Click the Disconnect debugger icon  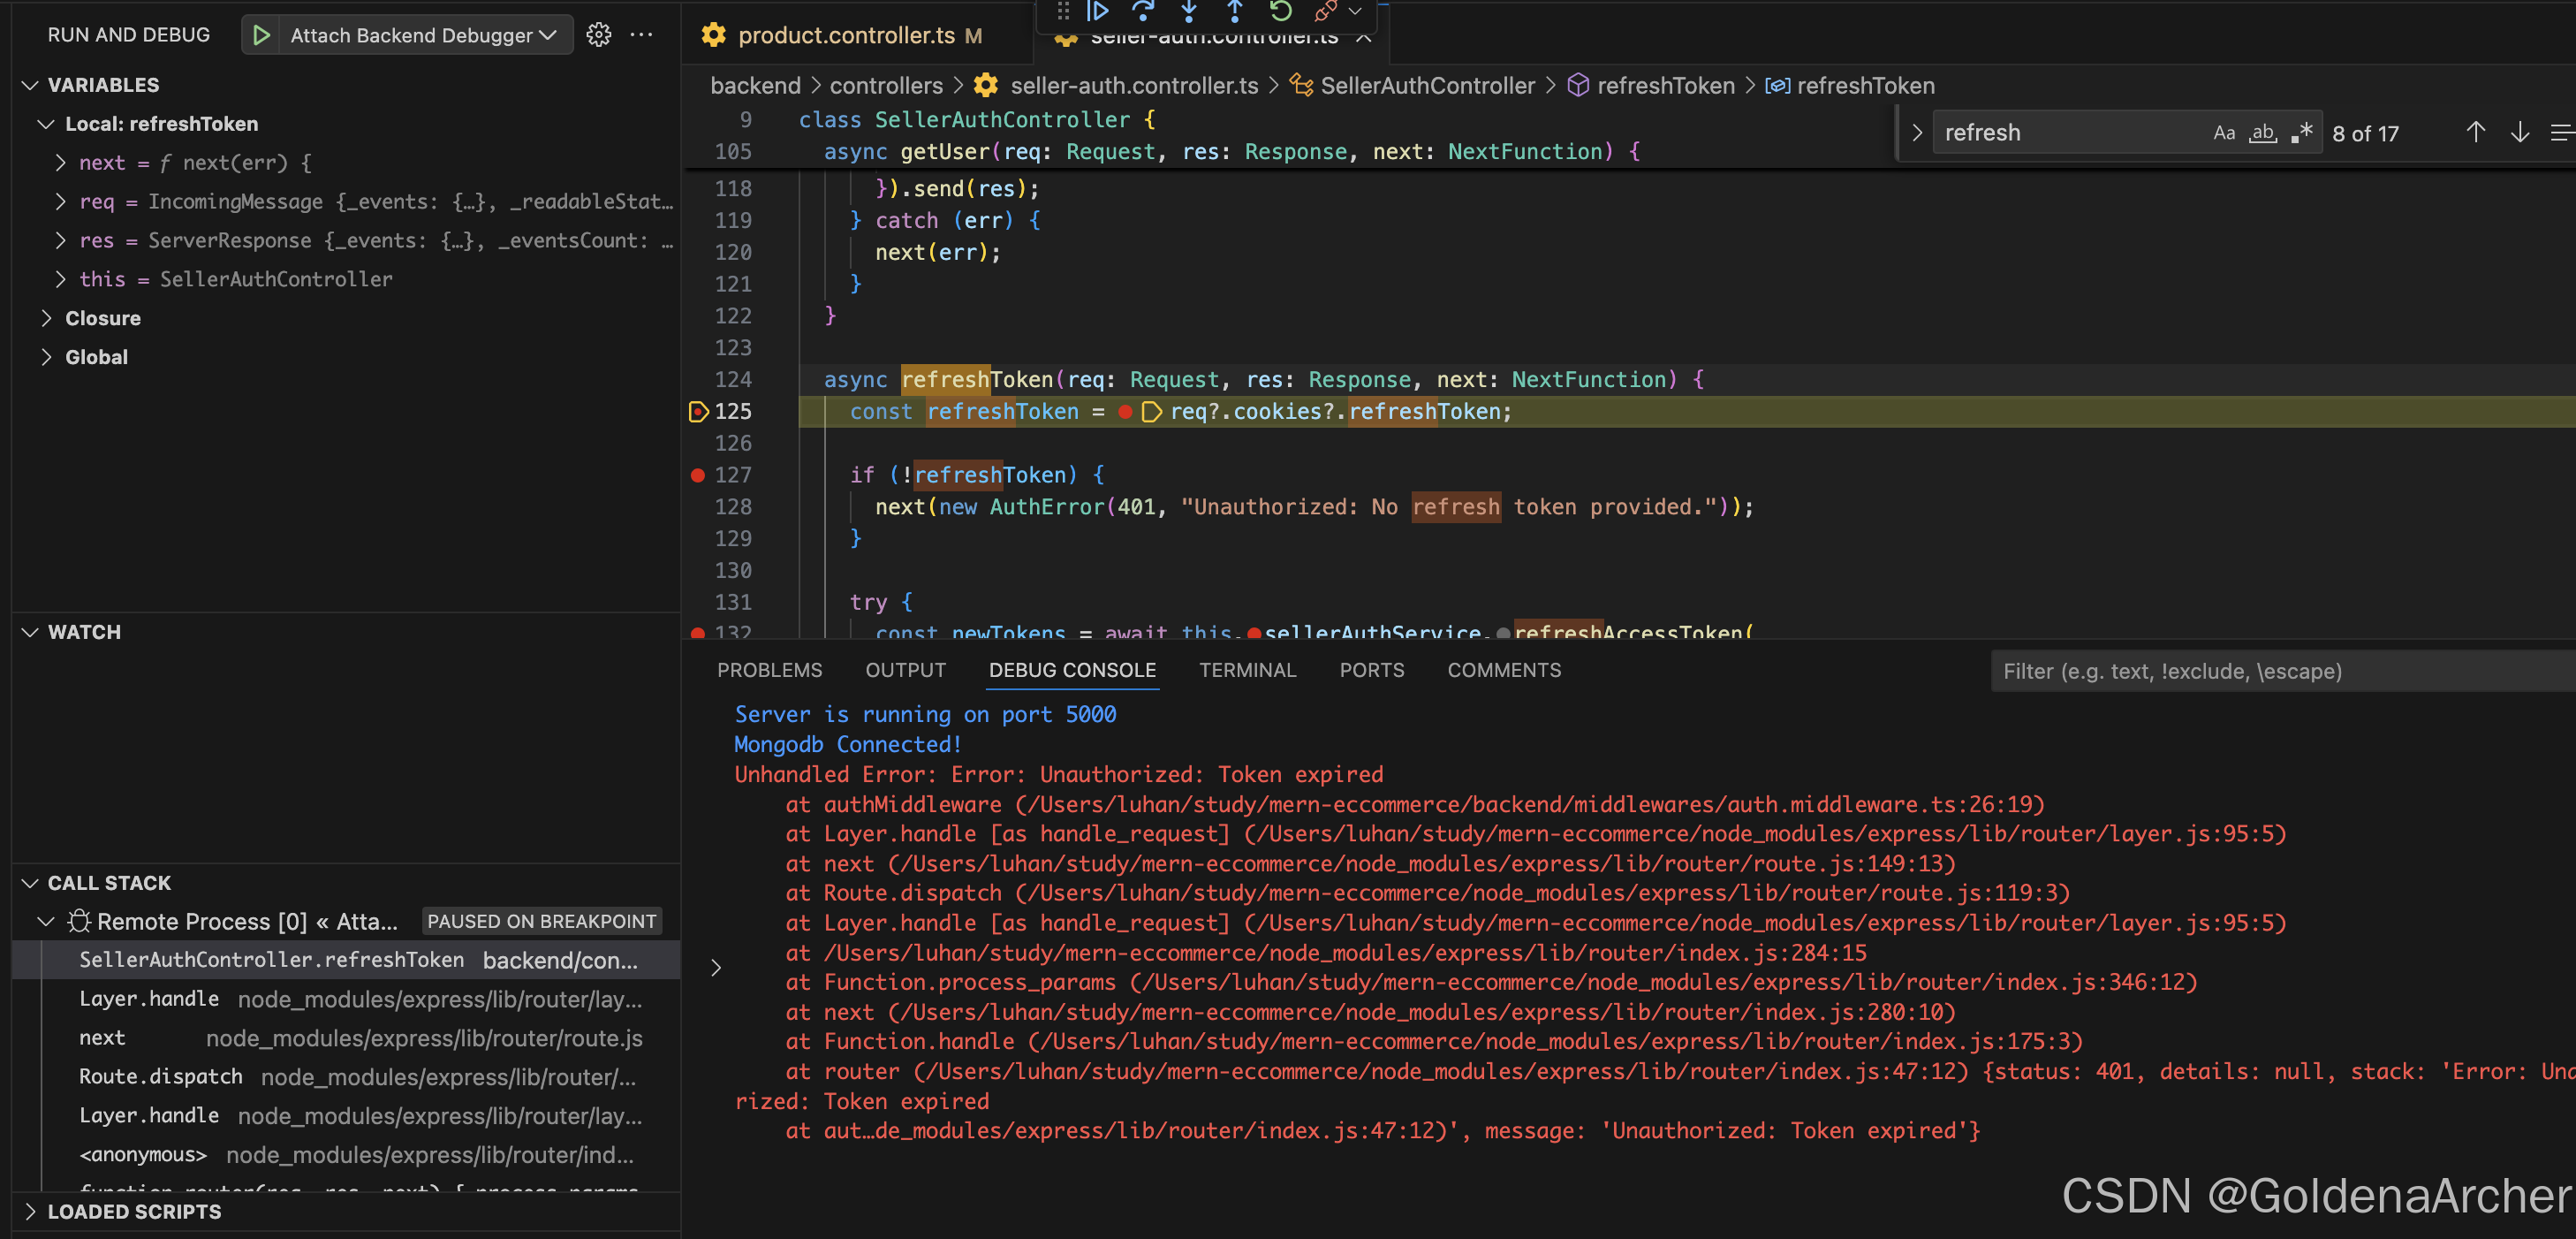tap(1325, 11)
